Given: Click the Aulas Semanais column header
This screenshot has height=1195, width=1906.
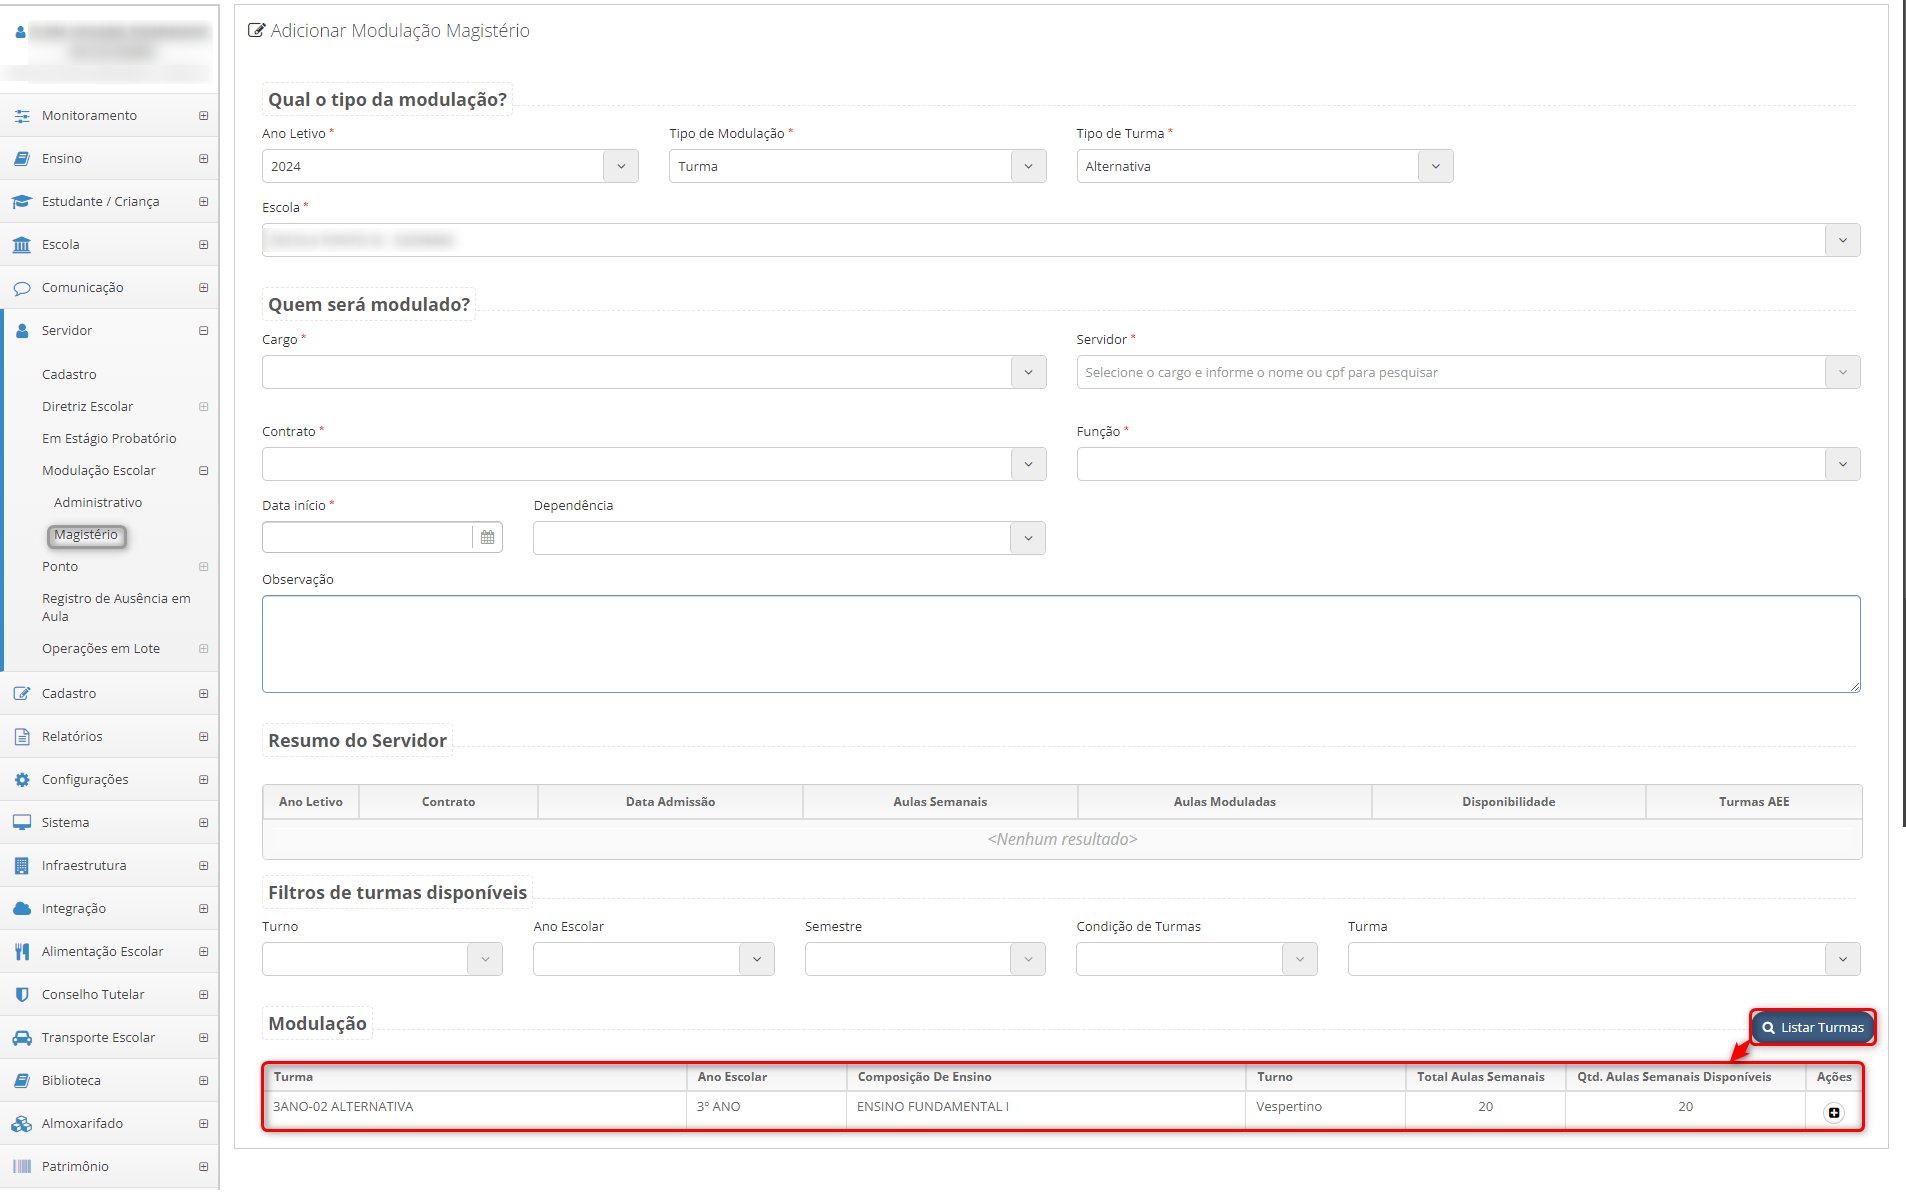Looking at the screenshot, I should (940, 803).
